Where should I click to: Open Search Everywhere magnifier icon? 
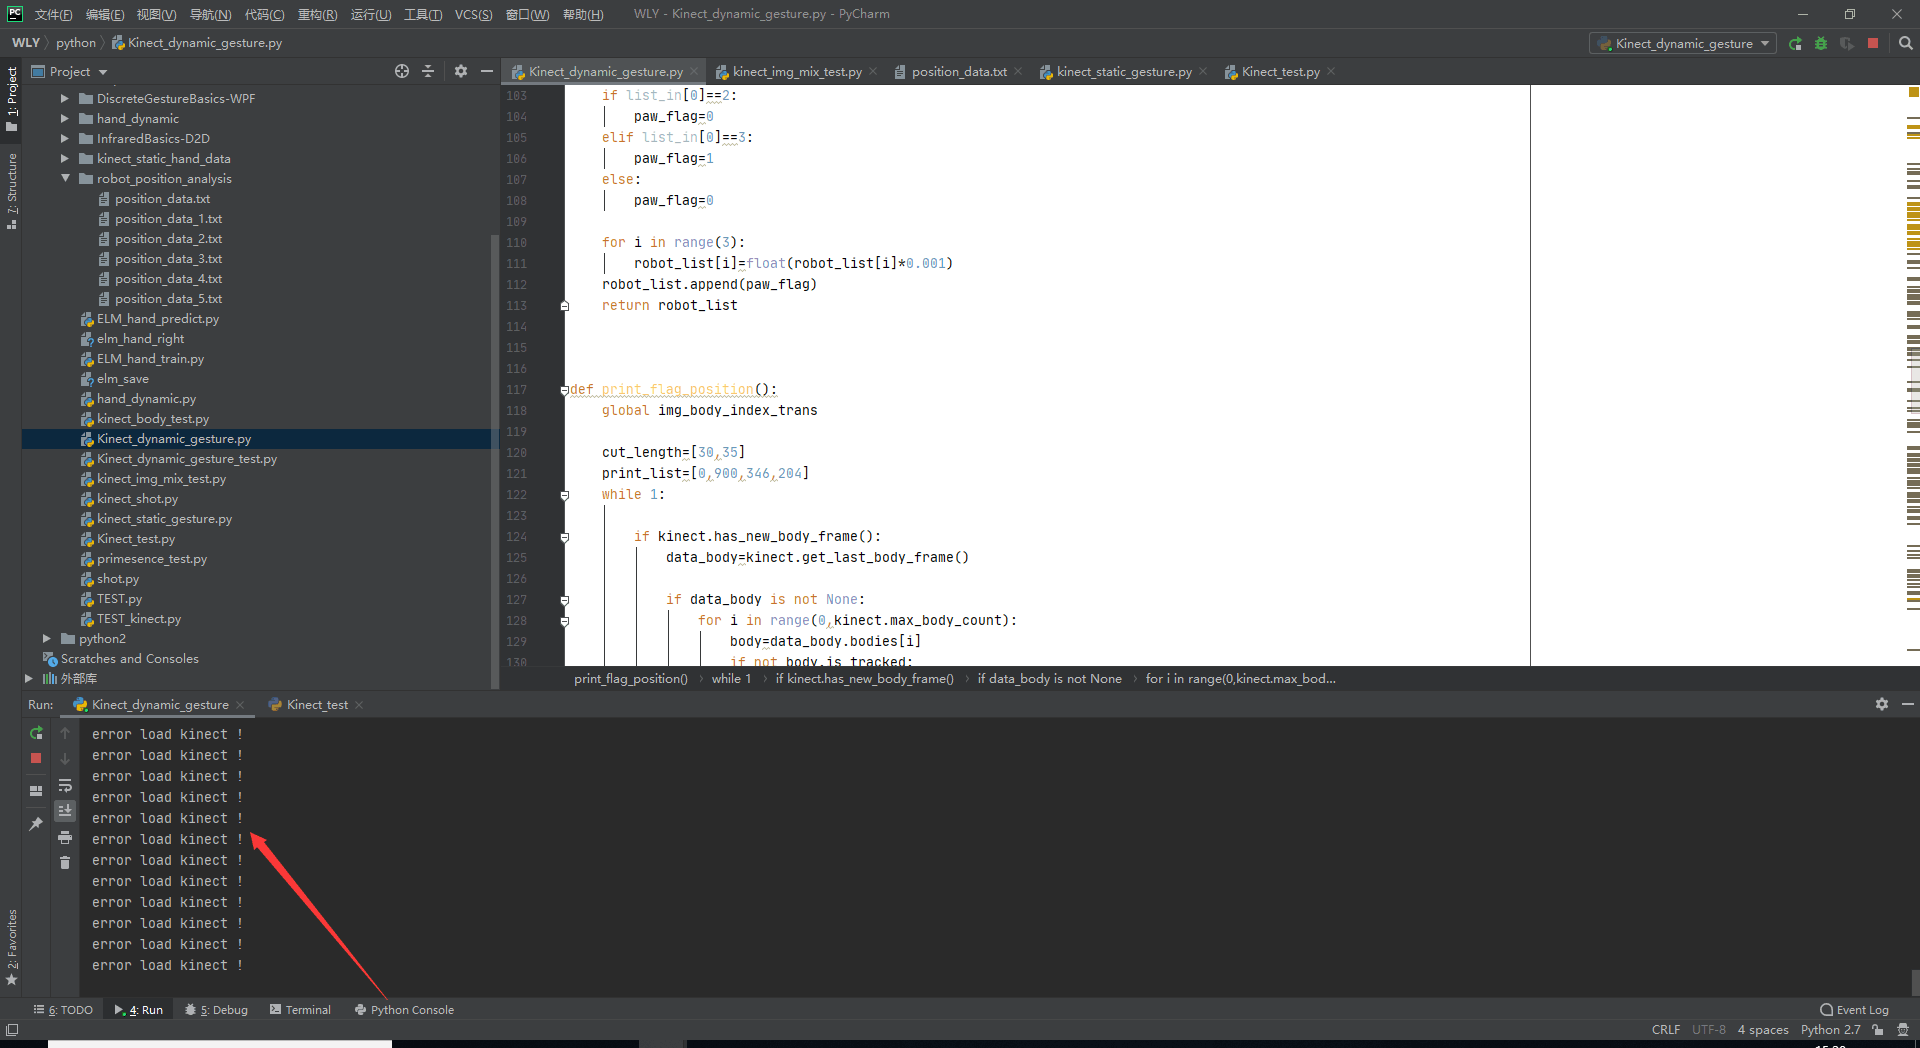click(1906, 43)
